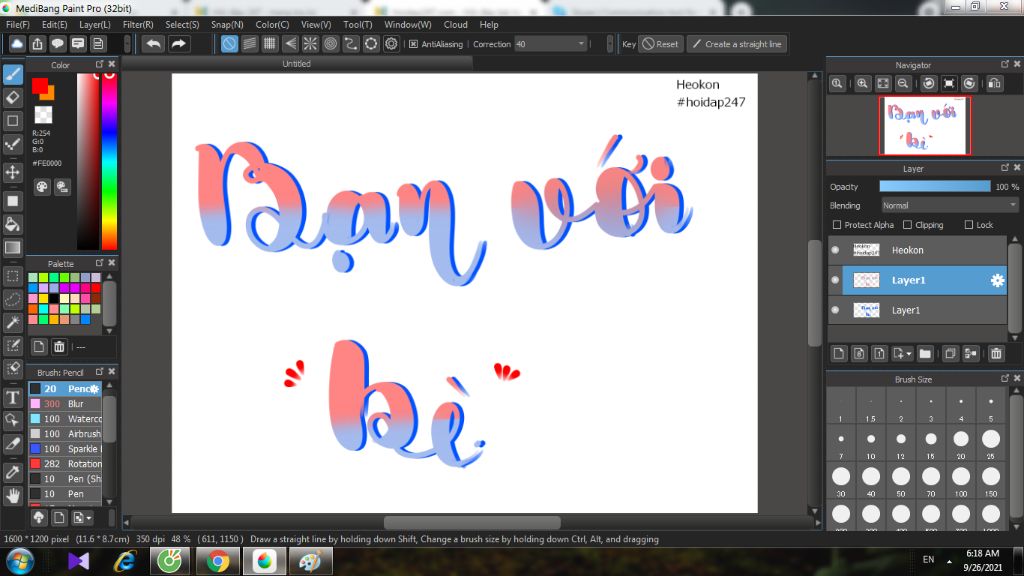
Task: Hide the selected Layer1
Action: [x=835, y=280]
